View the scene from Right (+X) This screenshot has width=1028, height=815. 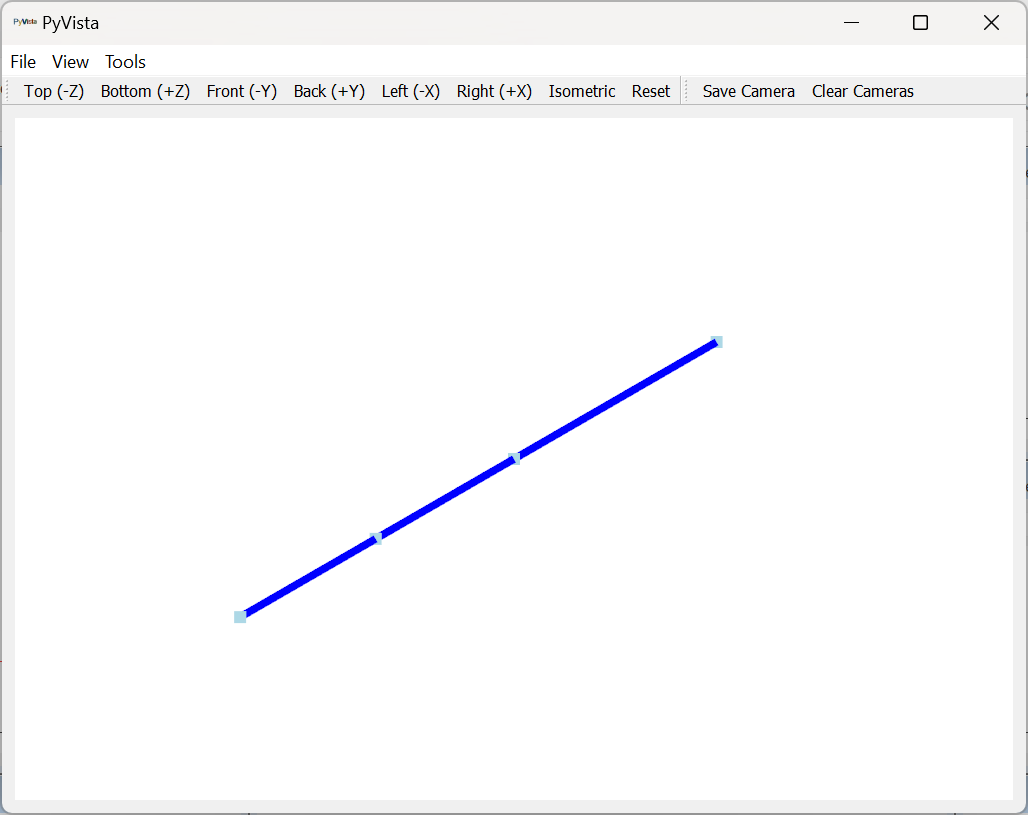pos(494,91)
